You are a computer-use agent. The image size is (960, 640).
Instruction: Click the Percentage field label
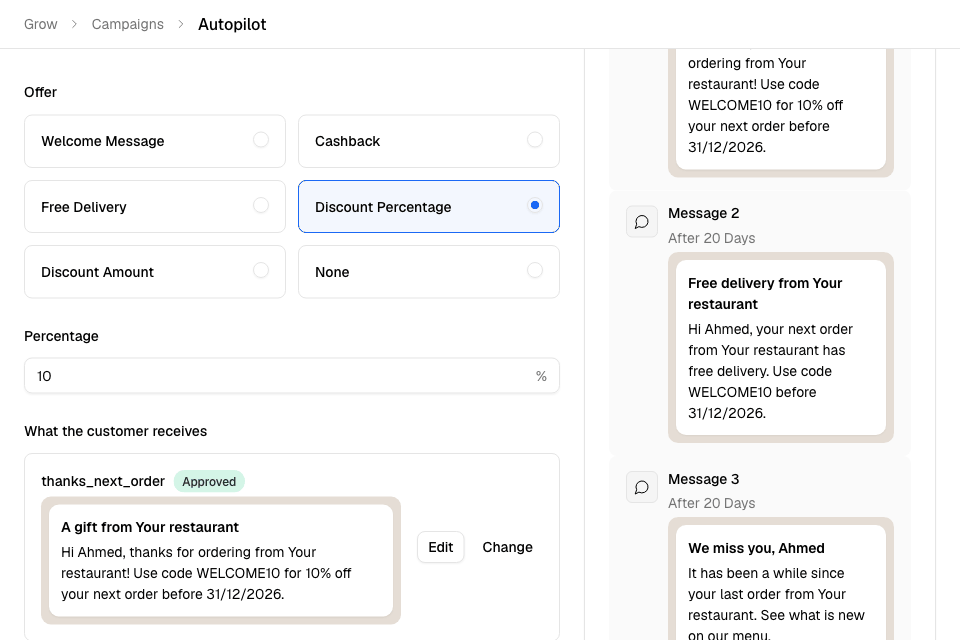click(61, 336)
